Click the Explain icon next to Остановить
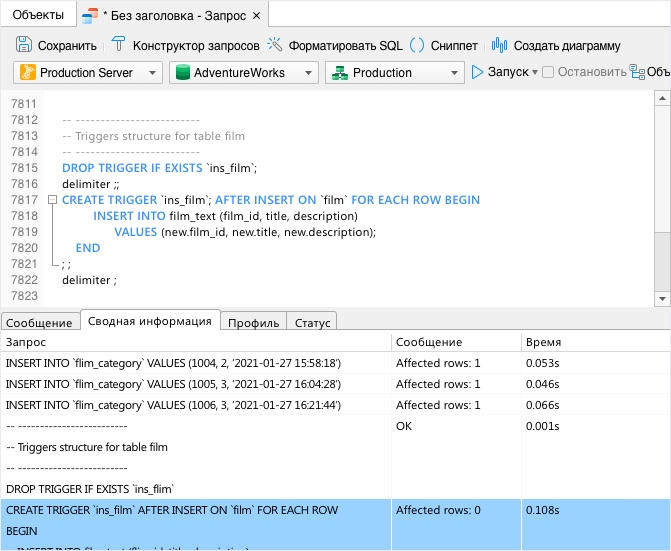Viewport: 671px width, 551px height. tap(636, 73)
